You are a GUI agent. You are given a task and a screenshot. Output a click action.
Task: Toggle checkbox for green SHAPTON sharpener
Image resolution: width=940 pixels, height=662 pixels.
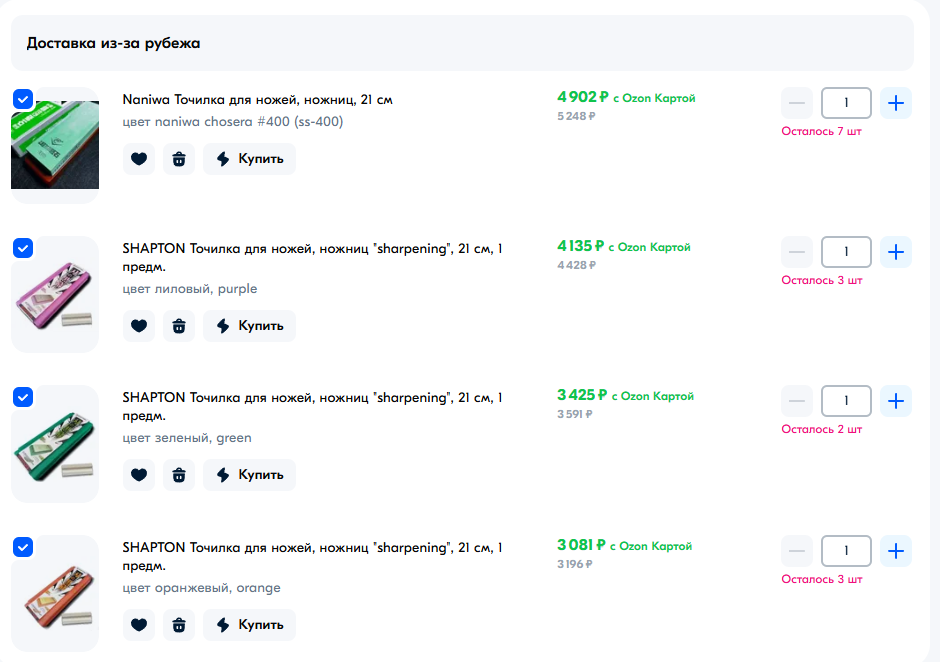coord(23,397)
